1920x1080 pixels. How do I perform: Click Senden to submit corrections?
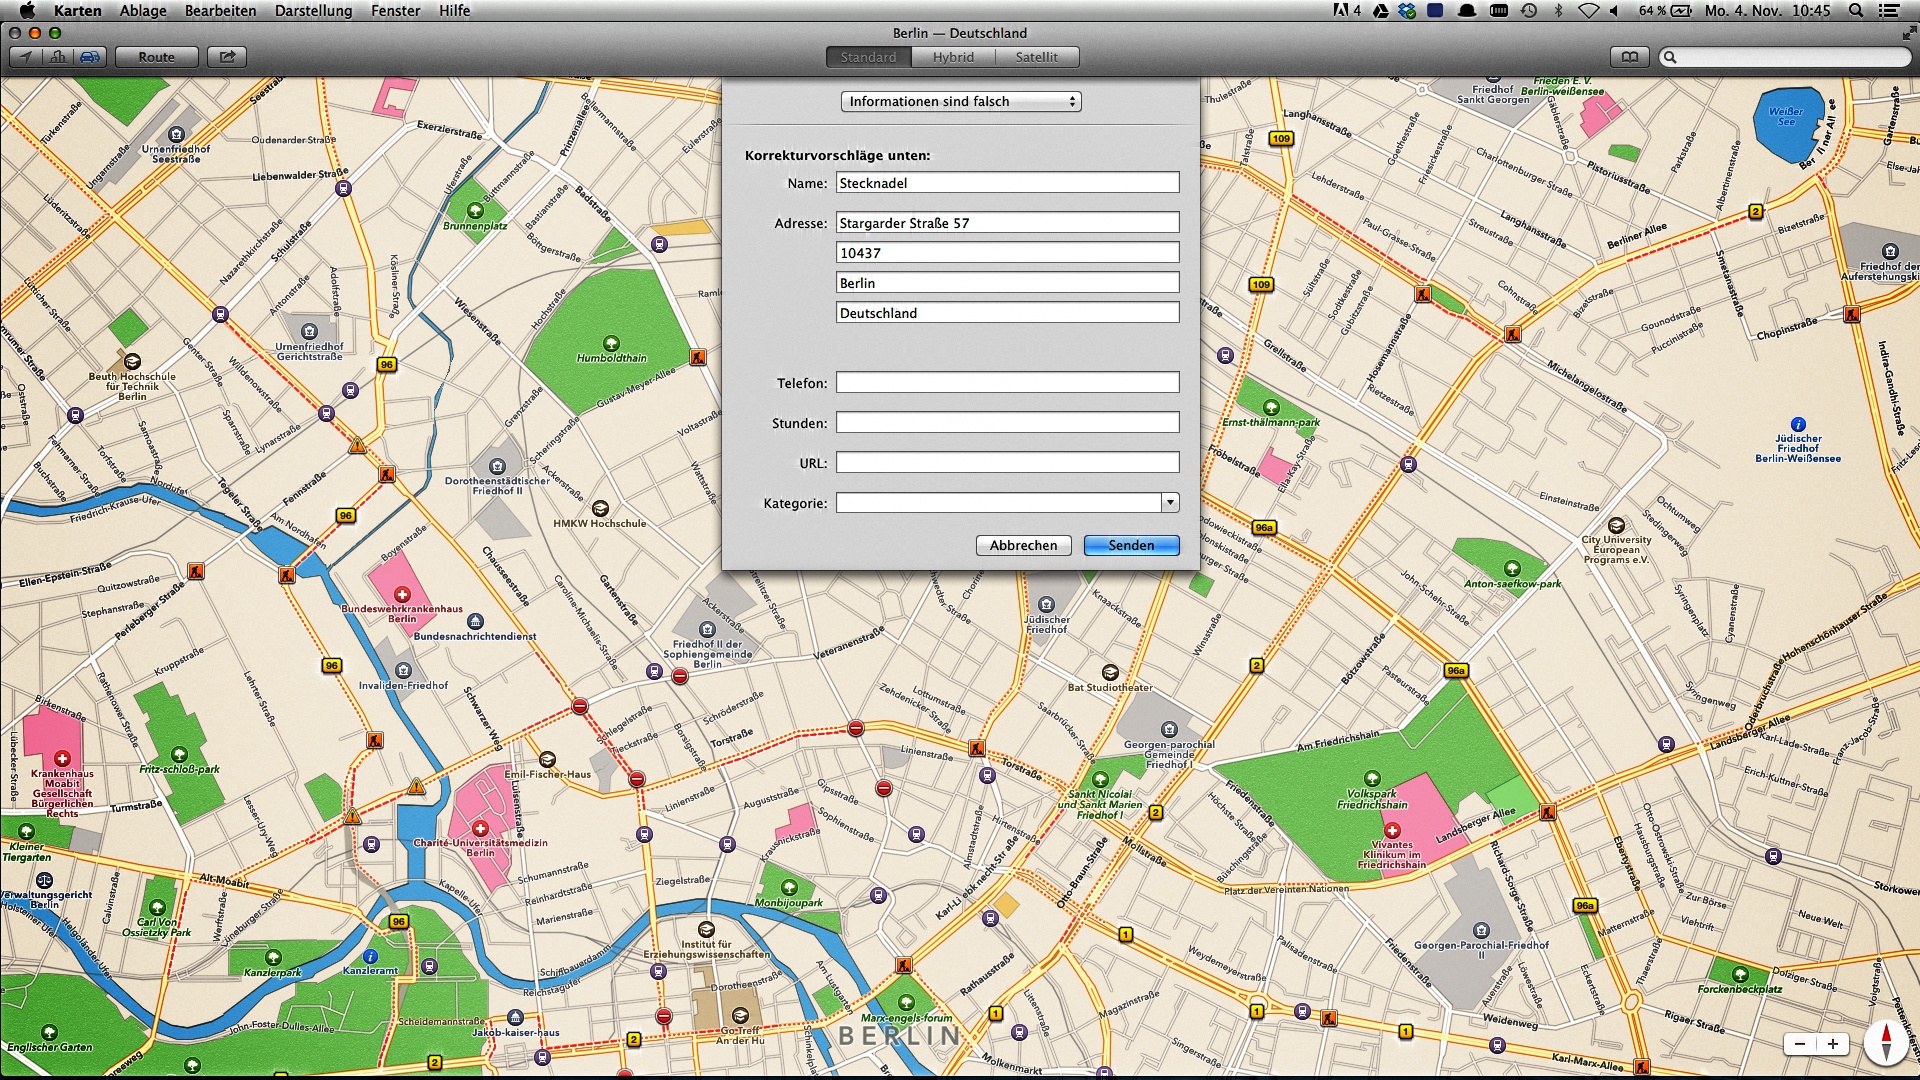[x=1131, y=545]
